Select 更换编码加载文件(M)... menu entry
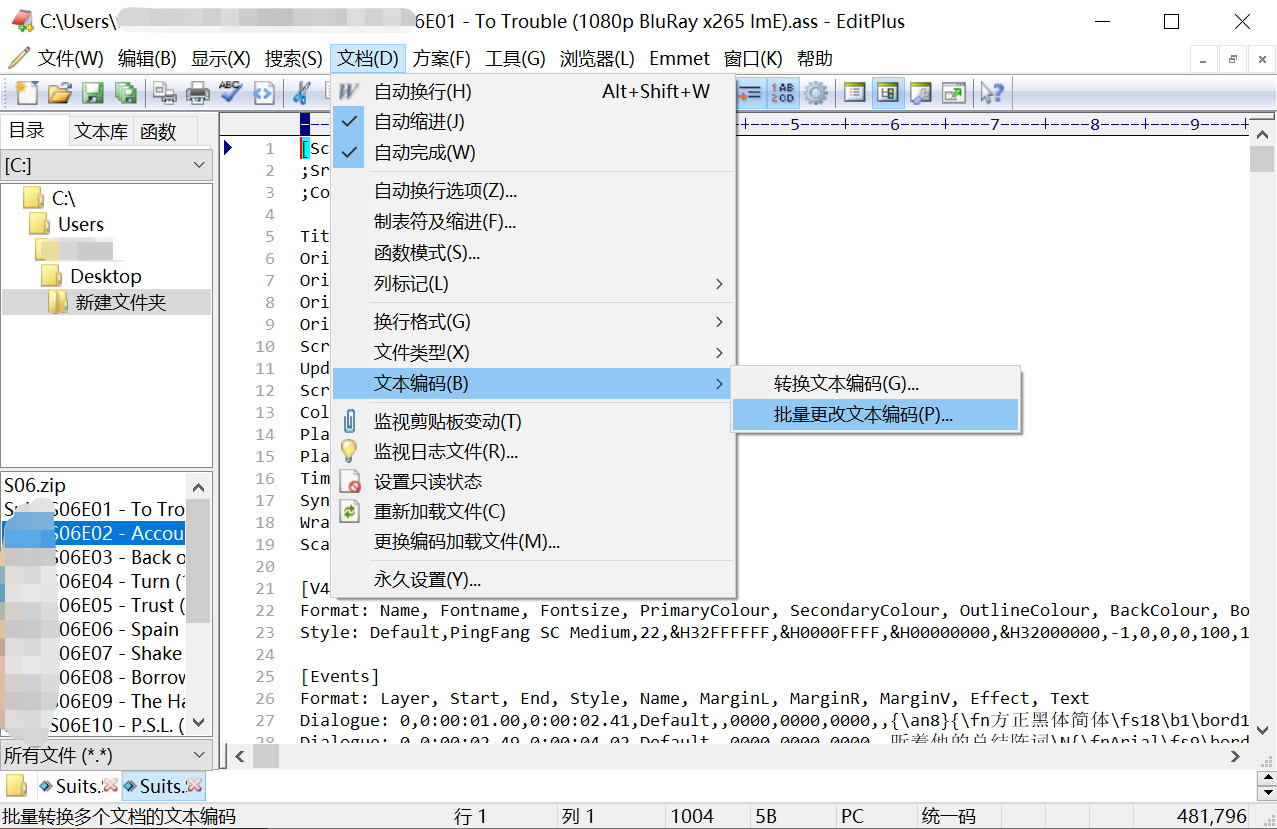Screen dimensions: 1277x829 click(x=534, y=542)
